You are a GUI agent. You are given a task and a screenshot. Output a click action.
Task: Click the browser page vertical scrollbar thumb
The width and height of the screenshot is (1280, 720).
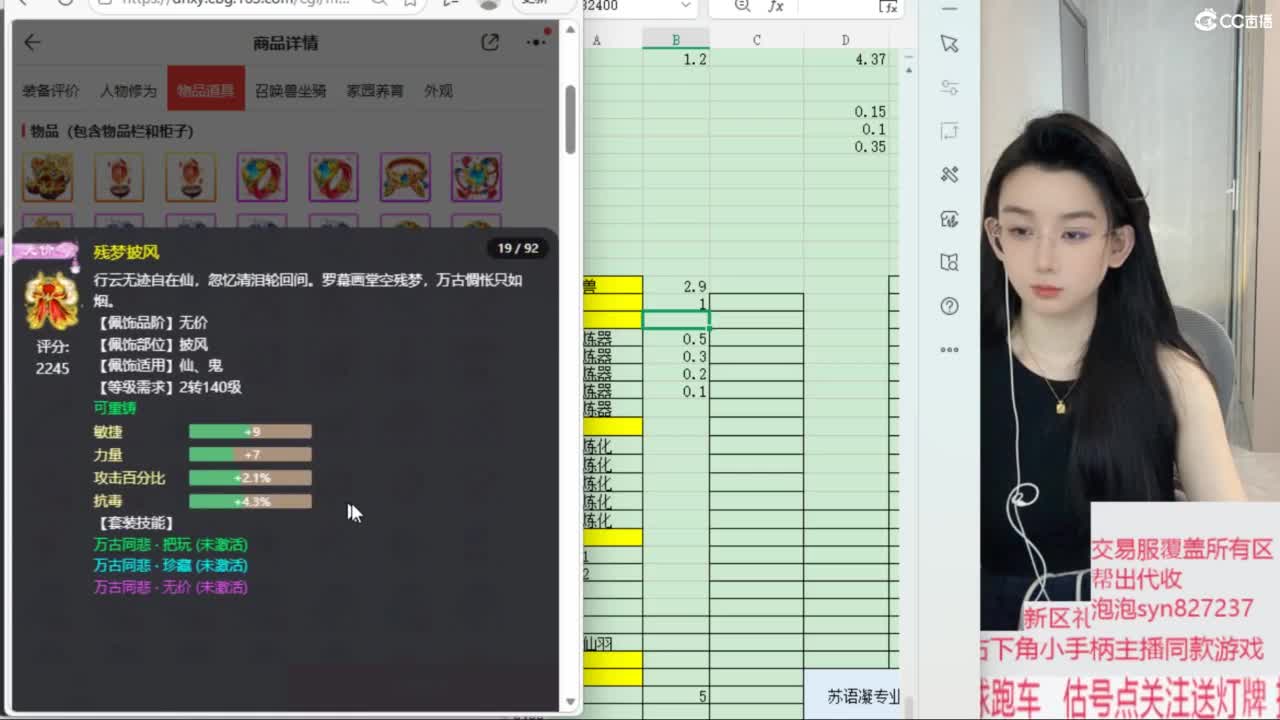(570, 119)
